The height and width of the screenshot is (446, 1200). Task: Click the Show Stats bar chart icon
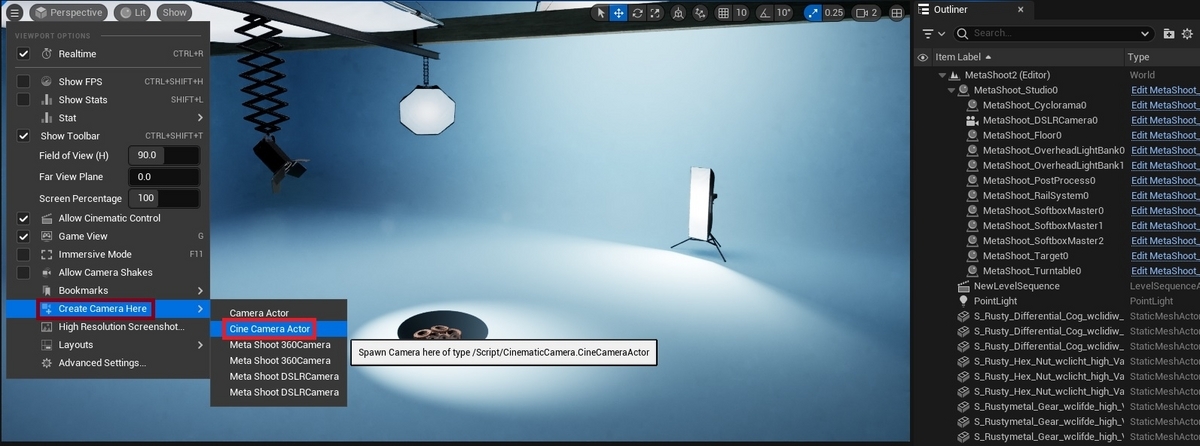pyautogui.click(x=46, y=100)
